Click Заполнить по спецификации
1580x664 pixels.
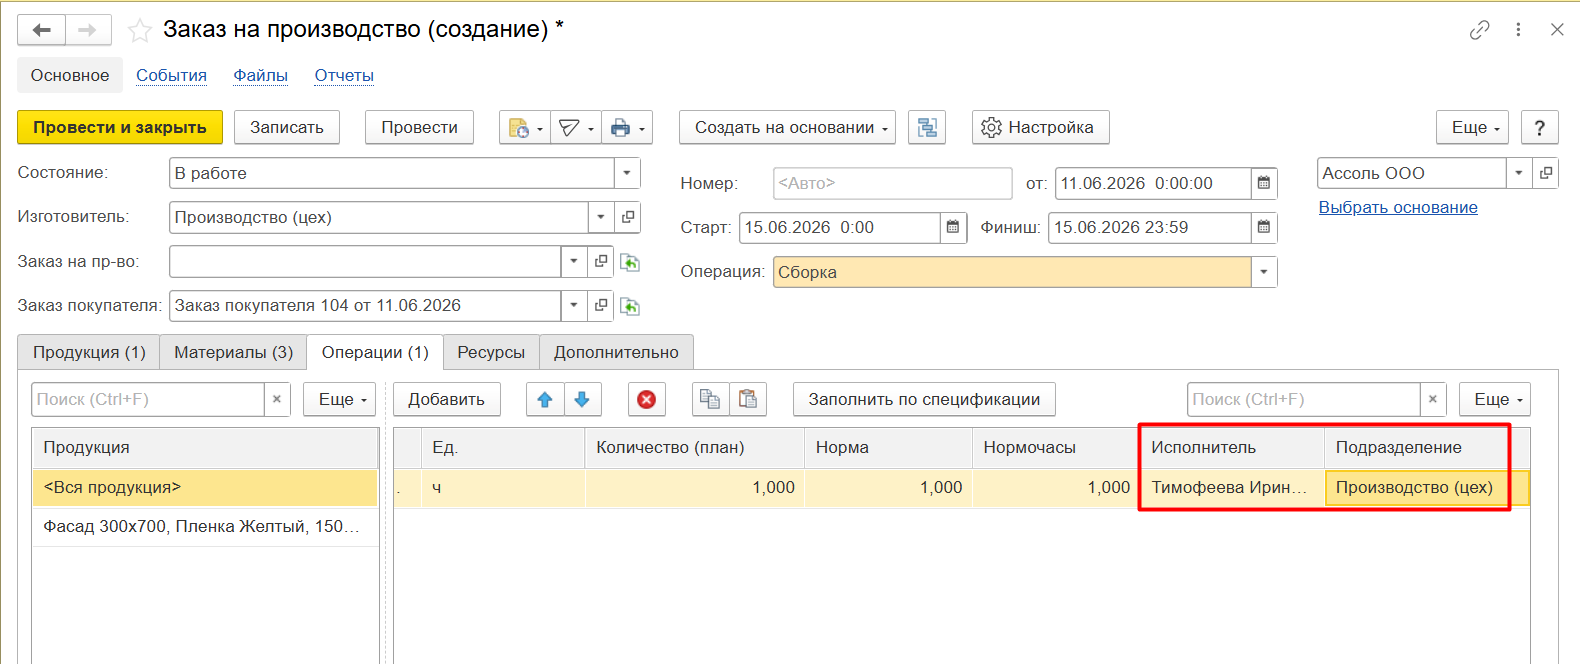924,399
